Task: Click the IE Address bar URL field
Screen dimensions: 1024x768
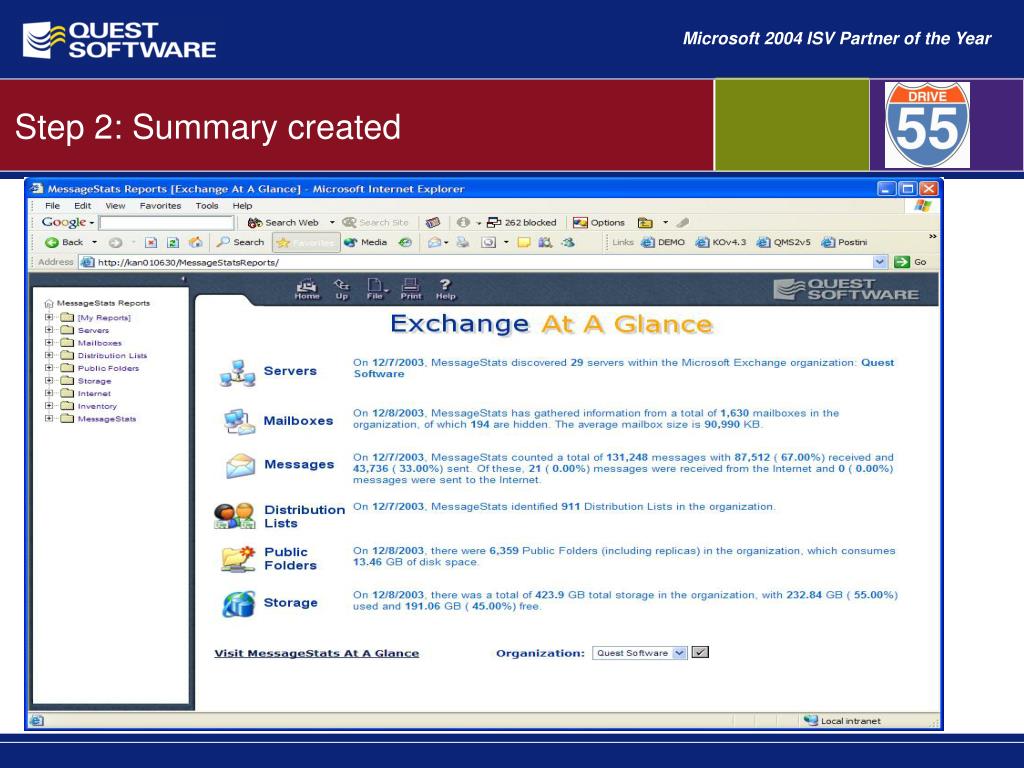Action: [483, 263]
